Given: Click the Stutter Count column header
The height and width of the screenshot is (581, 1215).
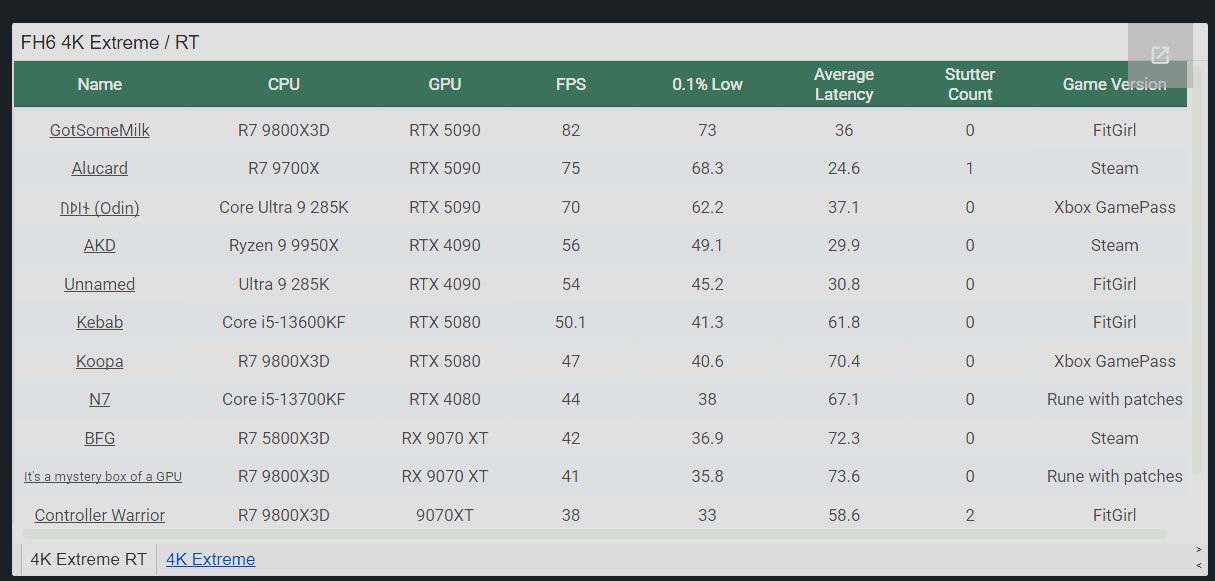Looking at the screenshot, I should coord(970,84).
